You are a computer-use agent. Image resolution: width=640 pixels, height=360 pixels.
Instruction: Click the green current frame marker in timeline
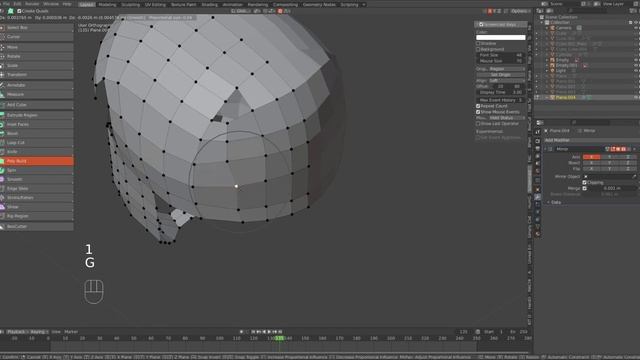[279, 338]
